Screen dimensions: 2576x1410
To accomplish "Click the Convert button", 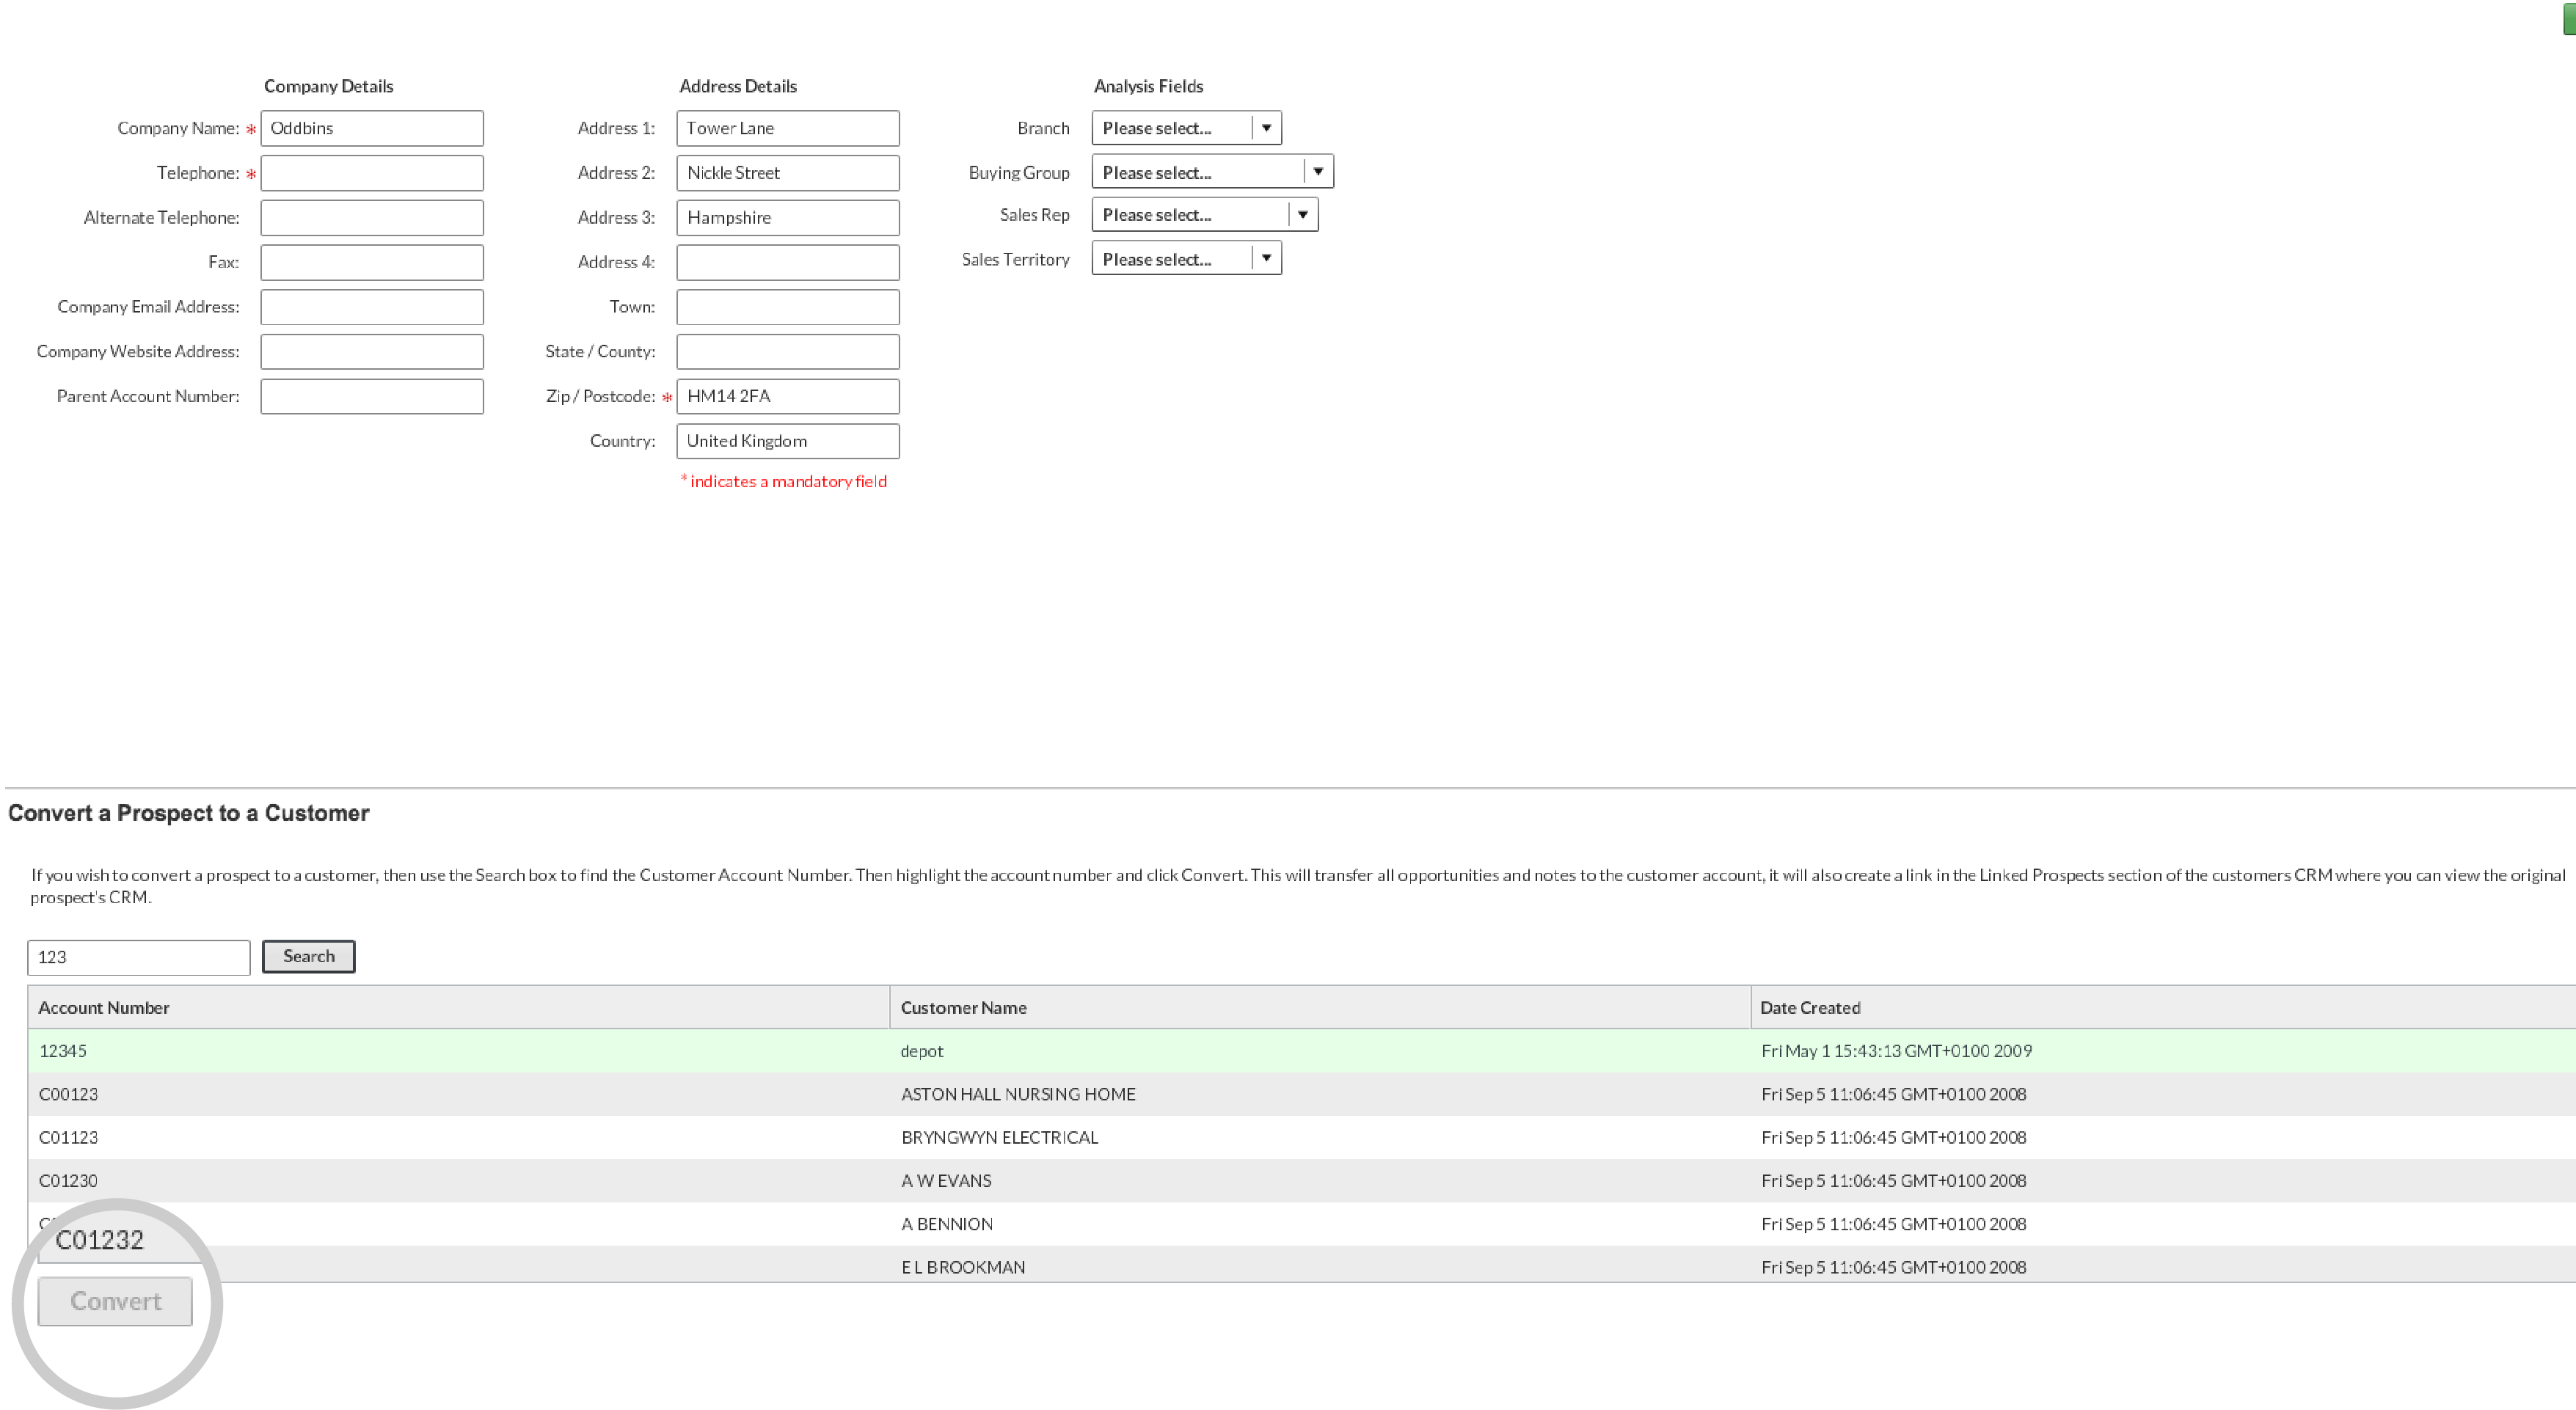I will tap(115, 1301).
